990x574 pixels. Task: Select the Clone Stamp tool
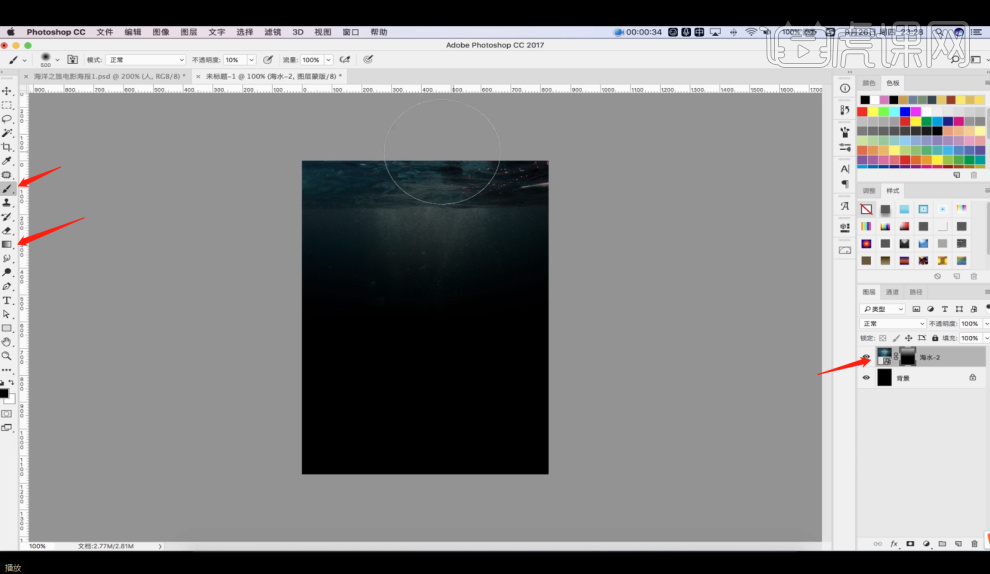[7, 203]
